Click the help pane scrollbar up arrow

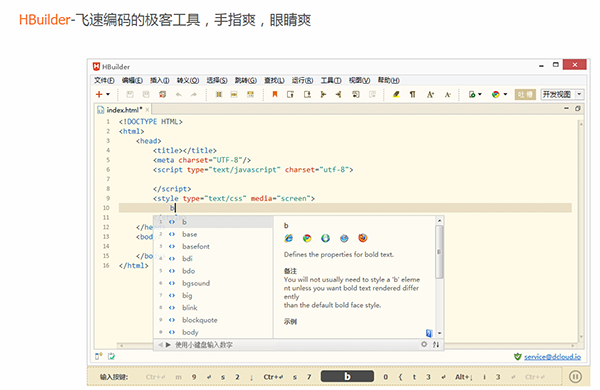[440, 220]
